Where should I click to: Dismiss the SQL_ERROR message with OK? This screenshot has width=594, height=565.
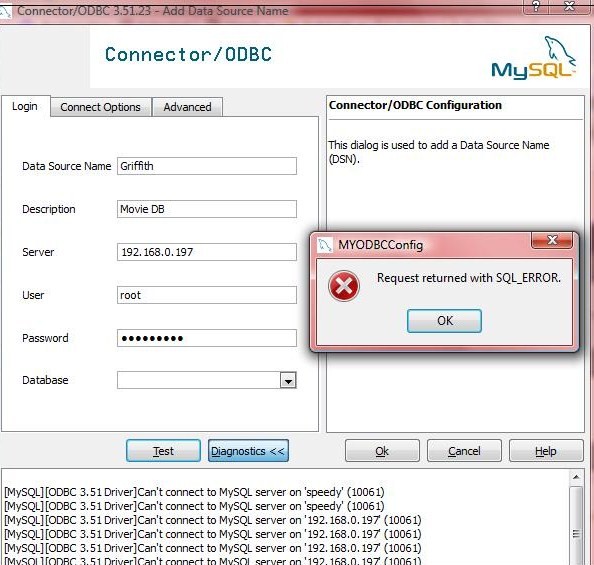coord(444,321)
